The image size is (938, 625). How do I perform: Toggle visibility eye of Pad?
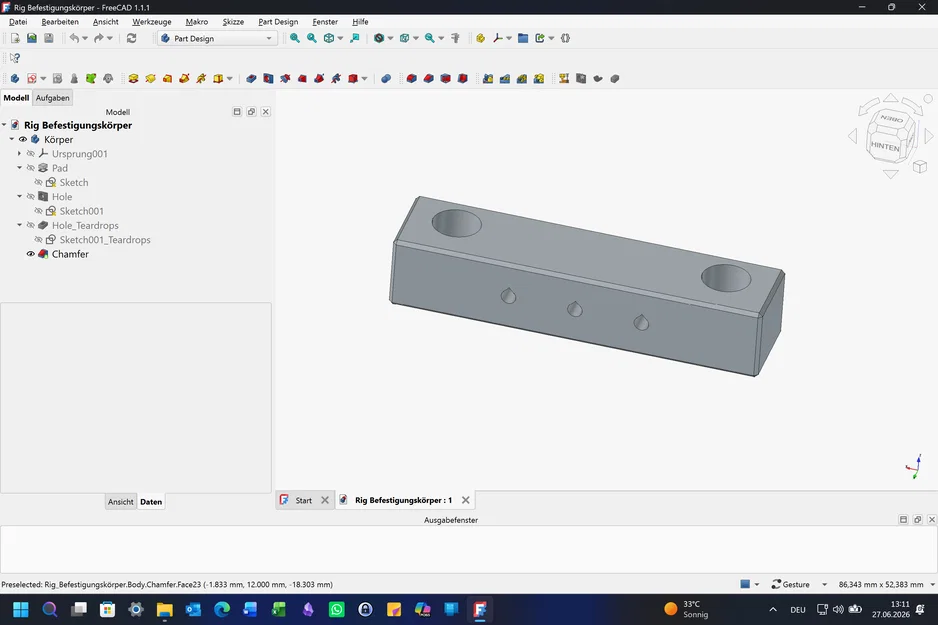point(31,168)
